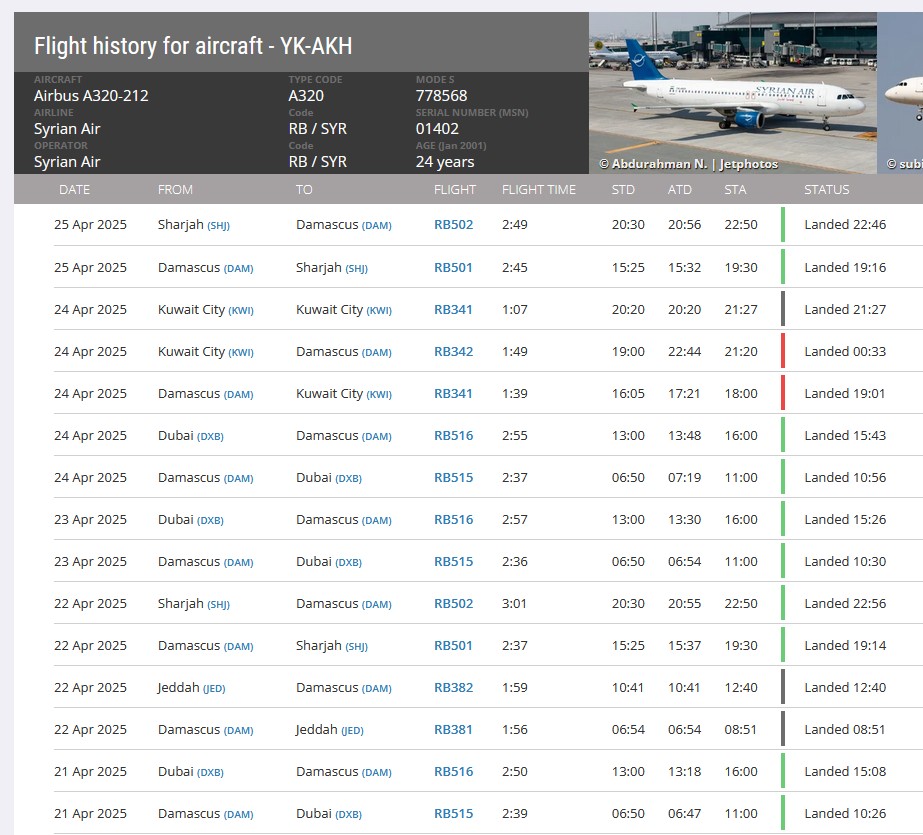
Task: Click the FLIGHT TIME column header
Action: click(538, 190)
